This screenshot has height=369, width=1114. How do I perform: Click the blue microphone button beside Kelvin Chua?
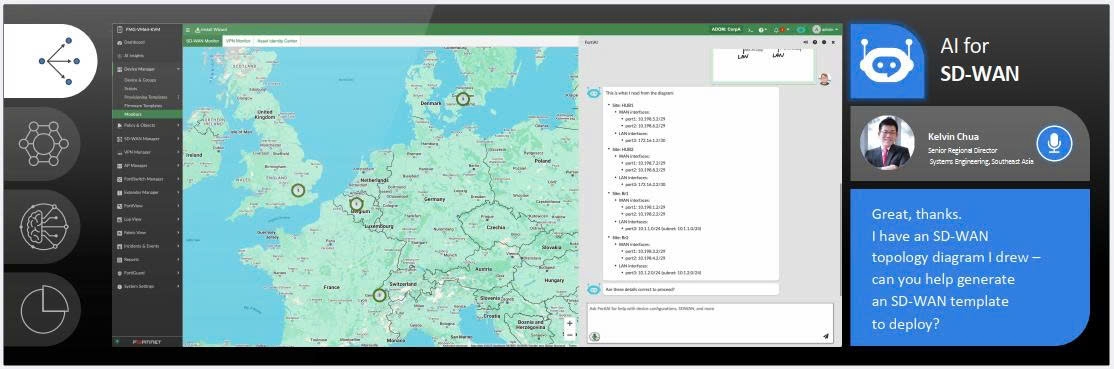1054,143
